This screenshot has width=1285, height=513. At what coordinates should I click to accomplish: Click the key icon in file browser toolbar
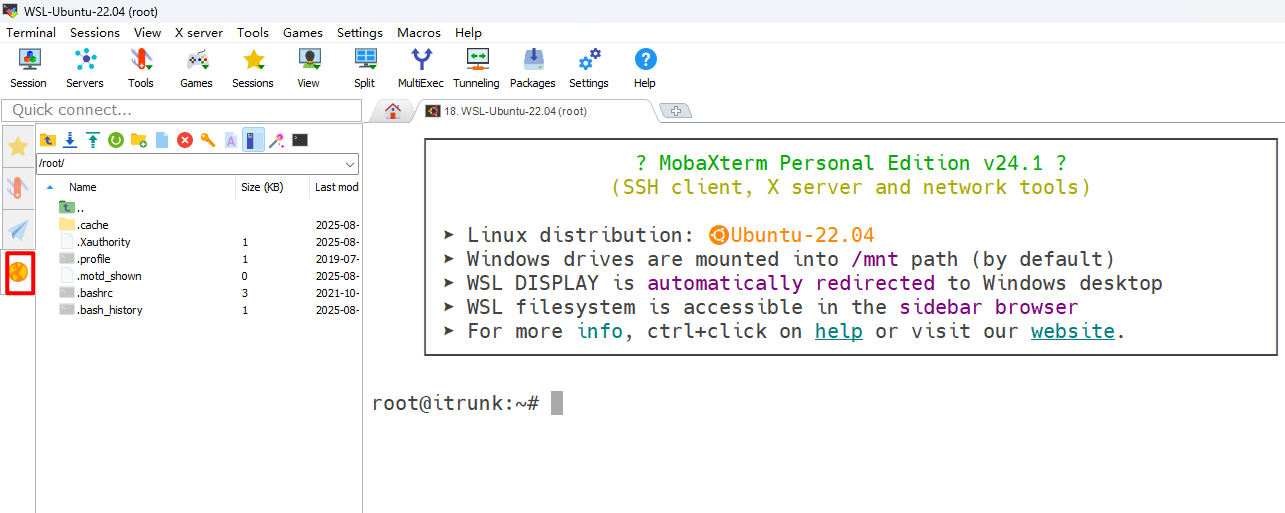tap(208, 140)
